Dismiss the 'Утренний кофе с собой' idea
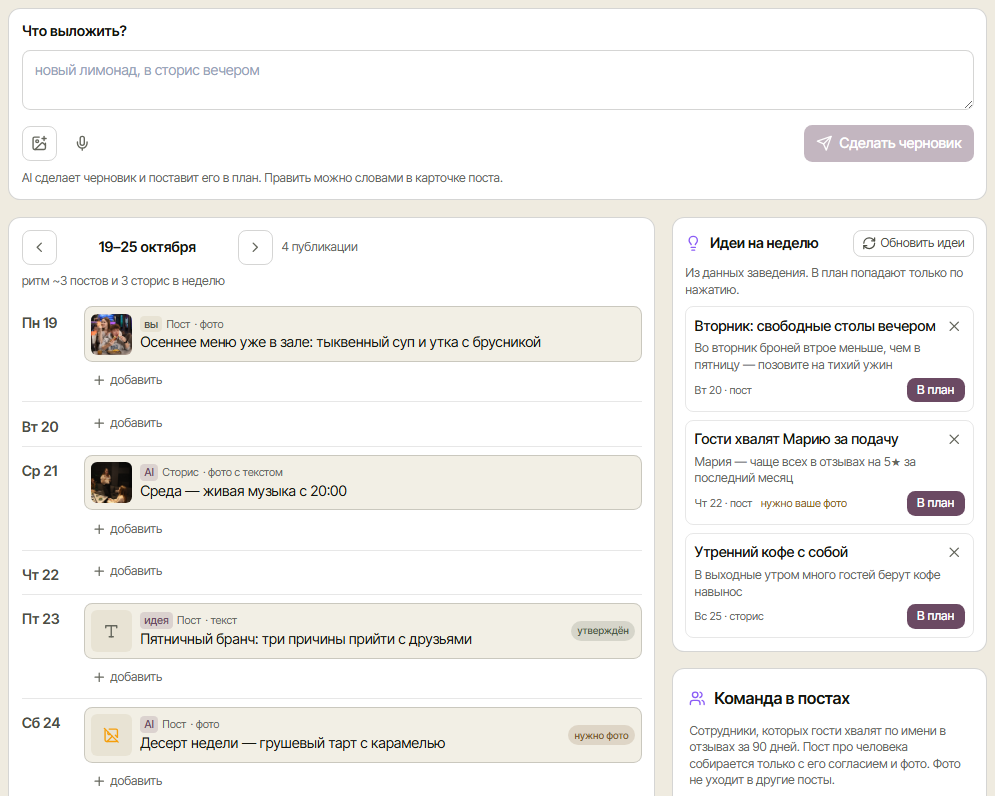Viewport: 995px width, 796px height. coord(954,552)
